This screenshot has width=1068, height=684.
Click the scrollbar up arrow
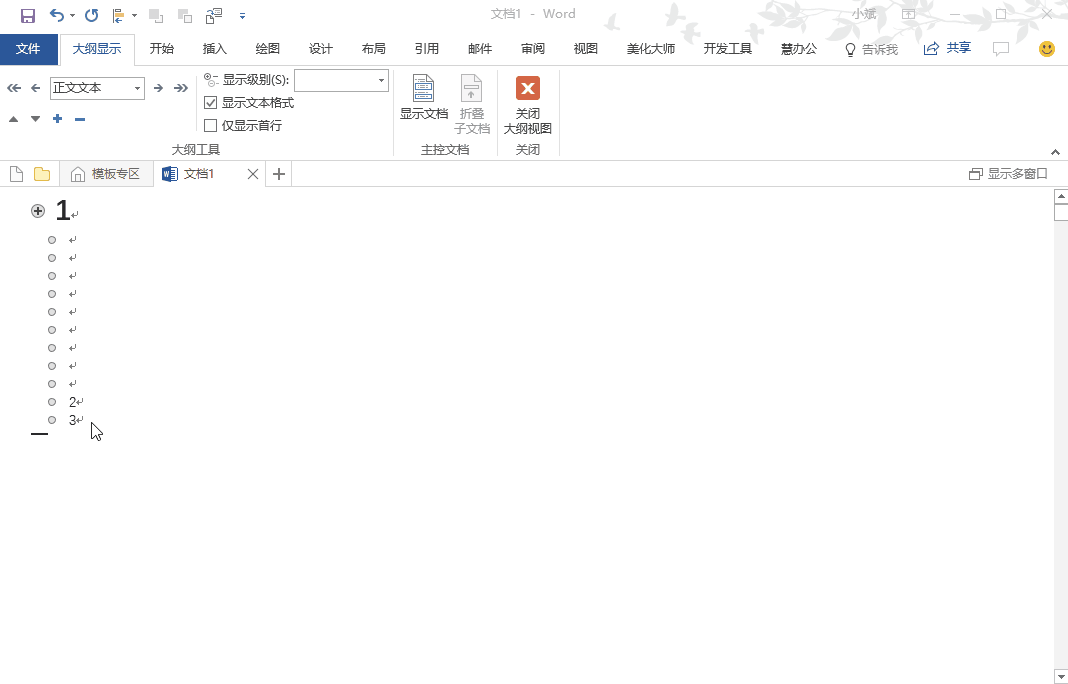click(x=1061, y=196)
